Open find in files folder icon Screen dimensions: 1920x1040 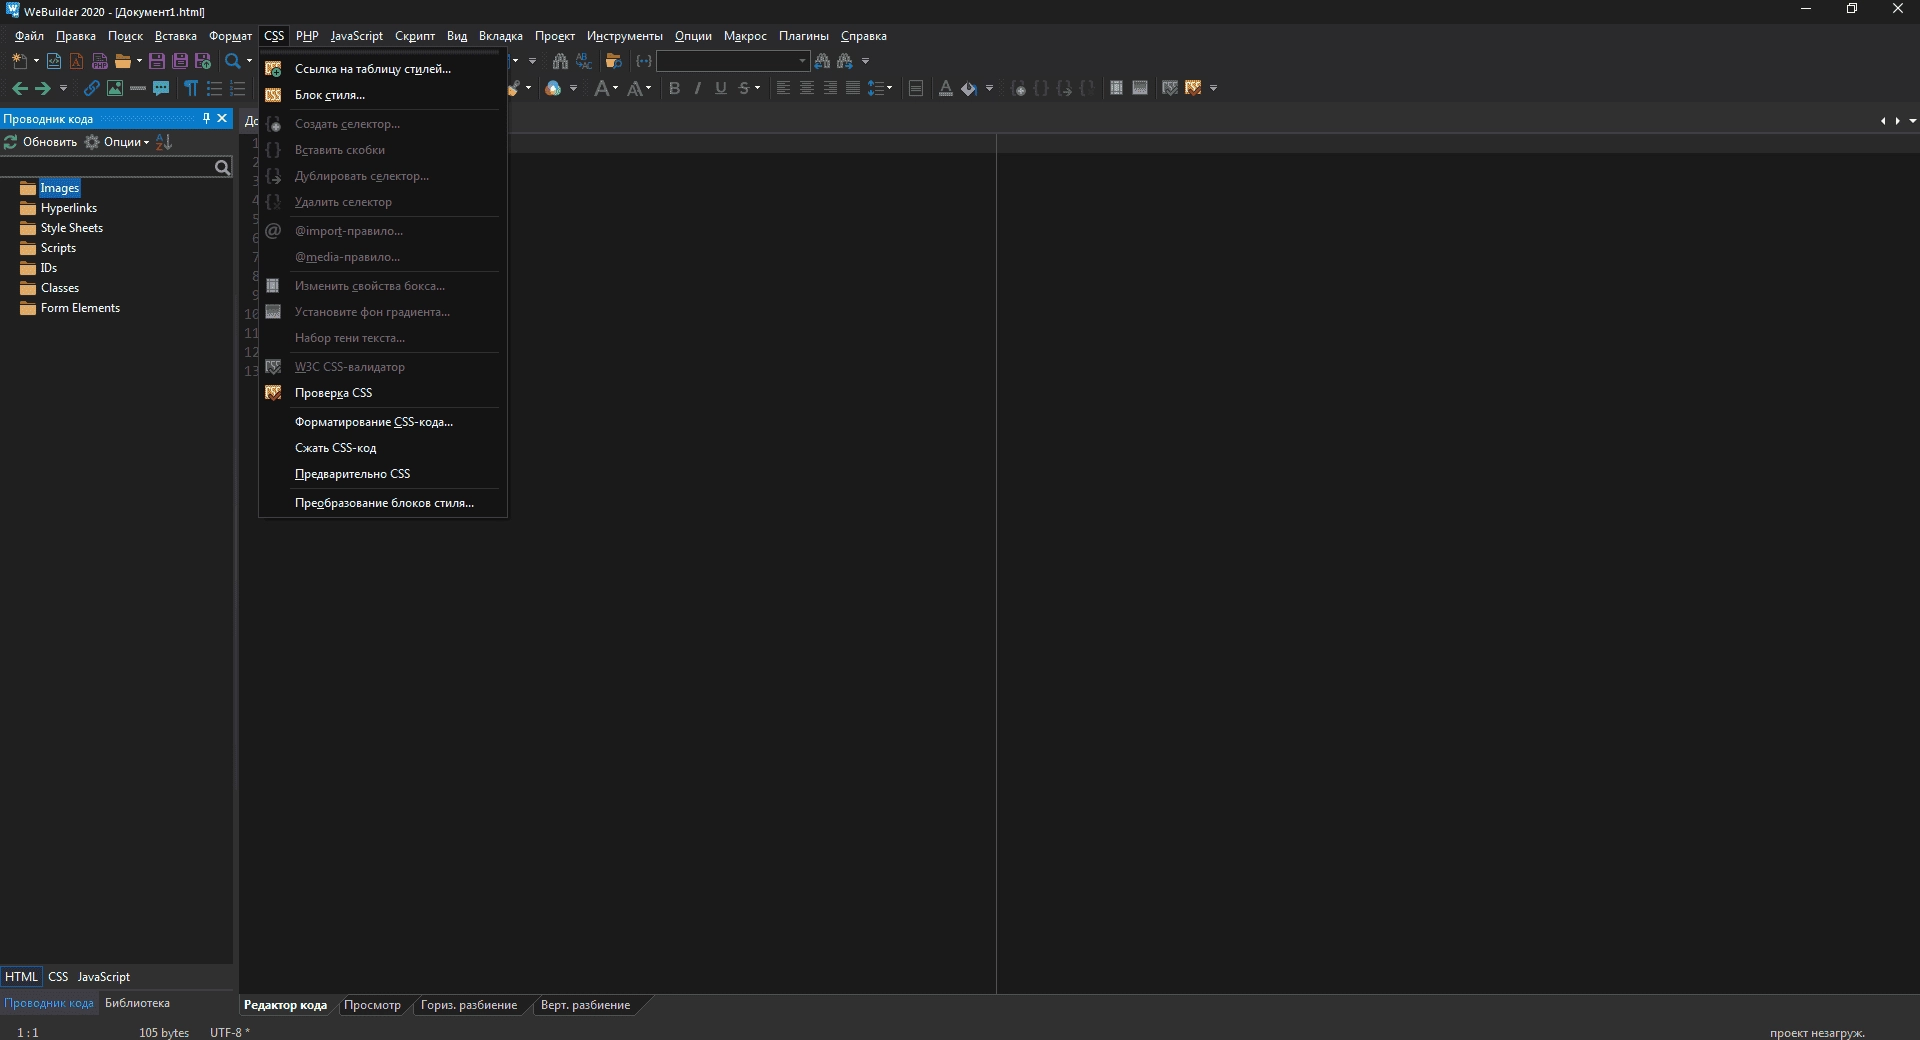tap(614, 61)
